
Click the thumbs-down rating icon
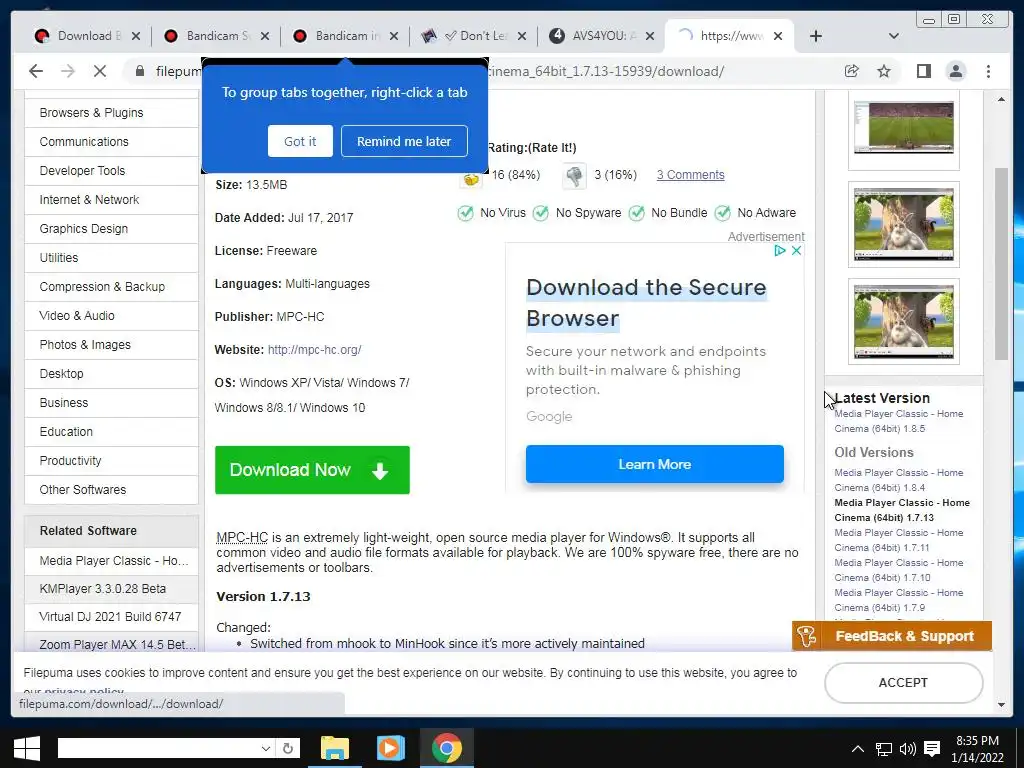[x=574, y=176]
